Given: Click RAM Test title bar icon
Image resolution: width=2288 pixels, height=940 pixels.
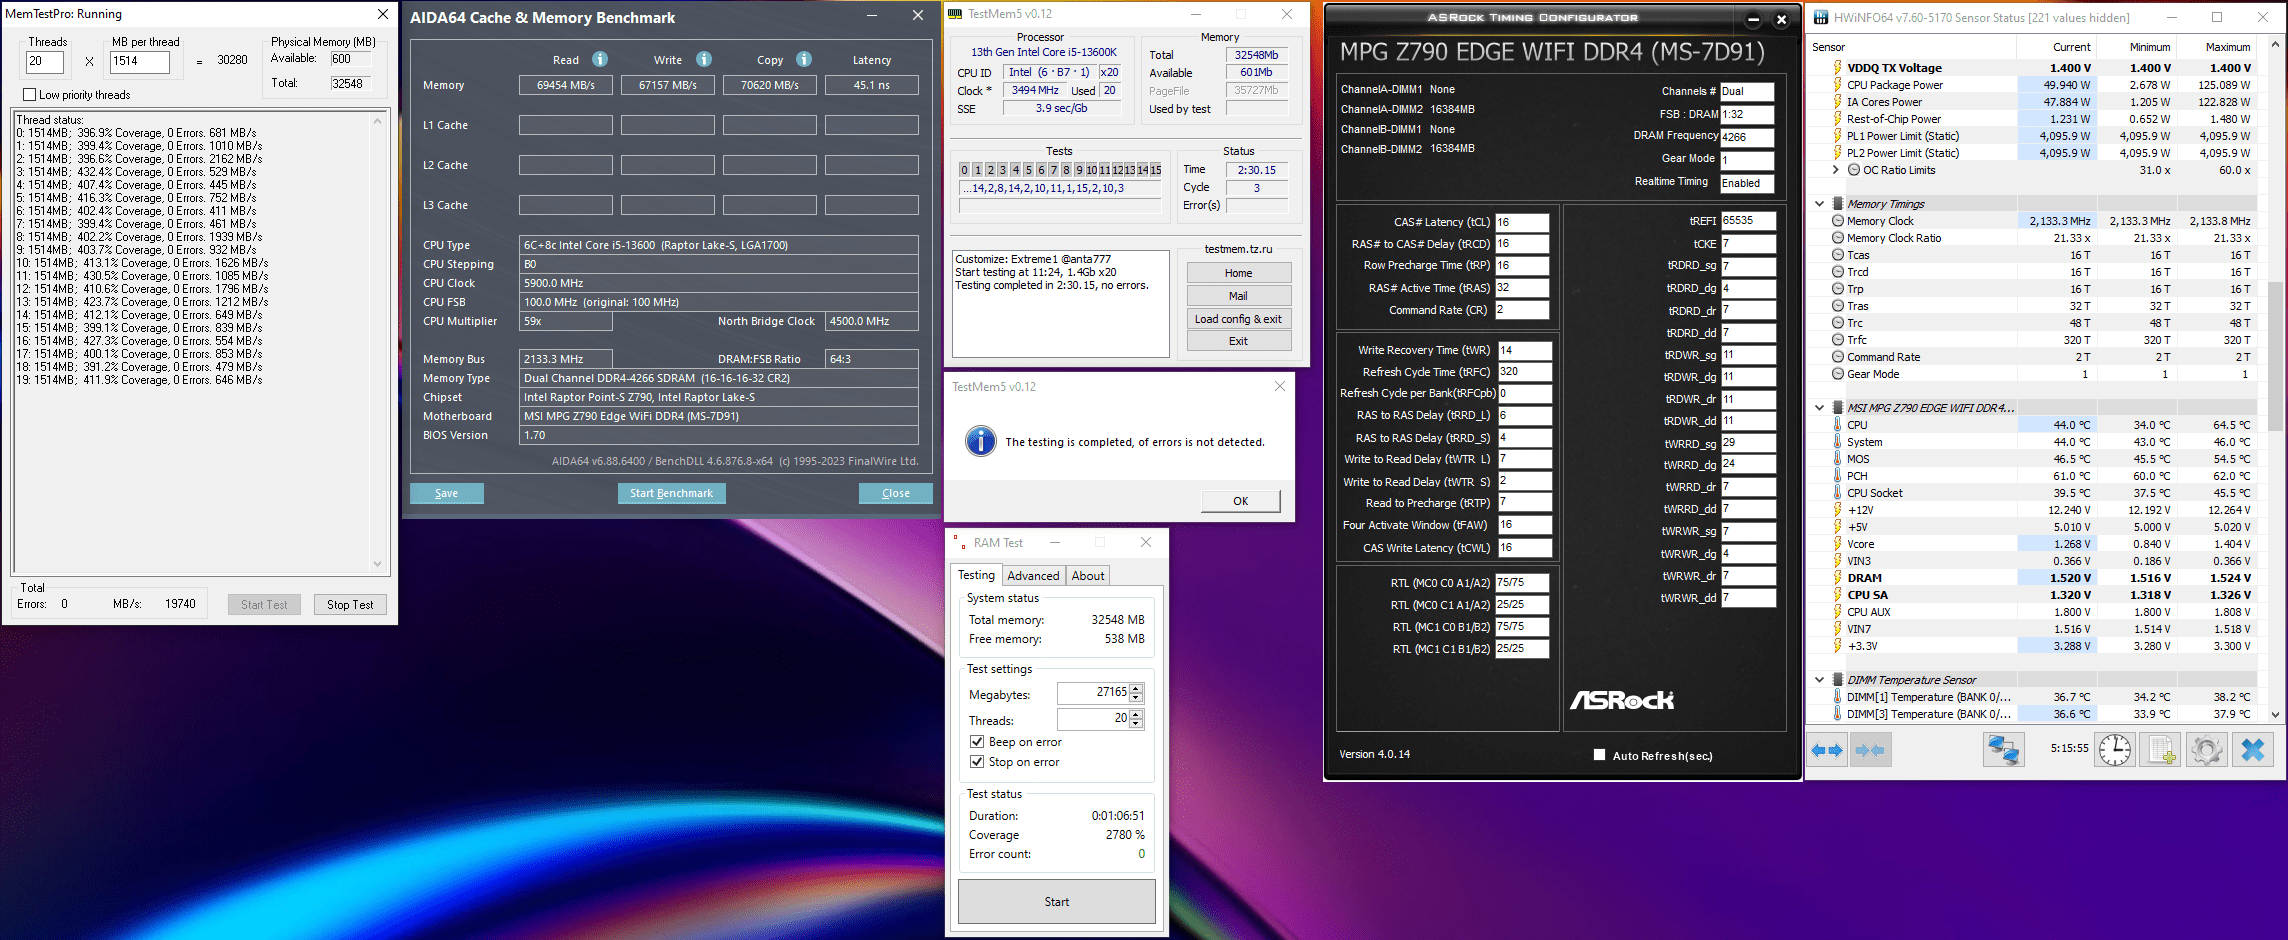Looking at the screenshot, I should pyautogui.click(x=959, y=542).
